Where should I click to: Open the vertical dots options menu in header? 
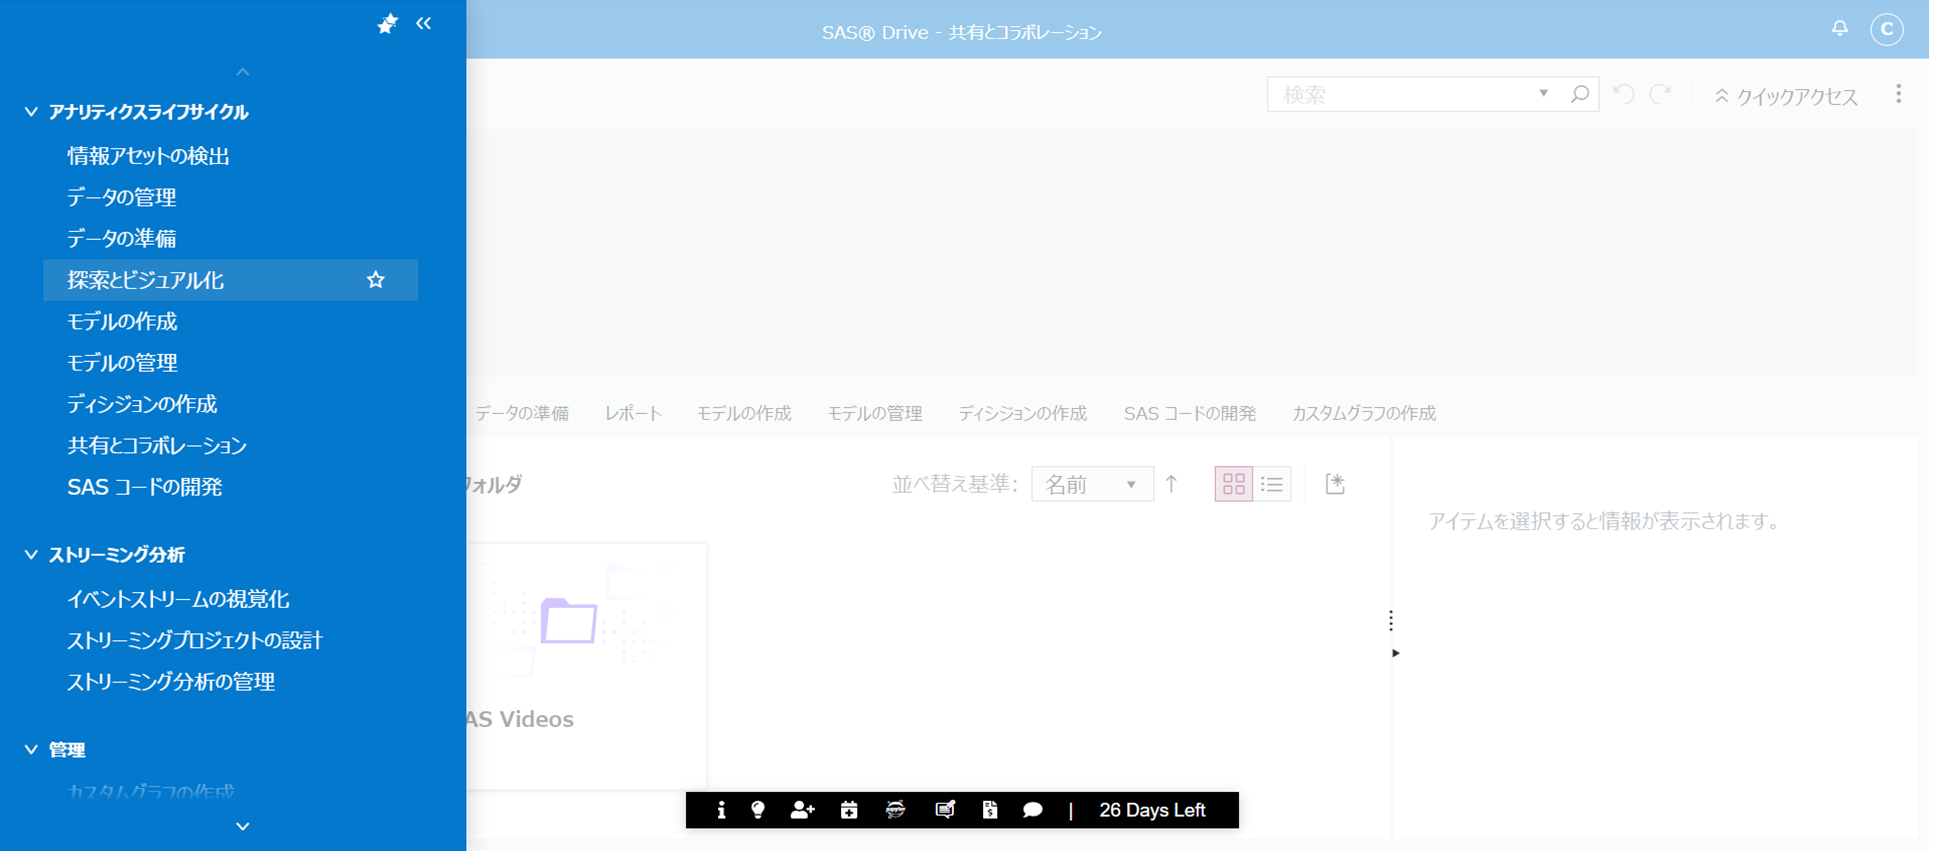[1898, 94]
